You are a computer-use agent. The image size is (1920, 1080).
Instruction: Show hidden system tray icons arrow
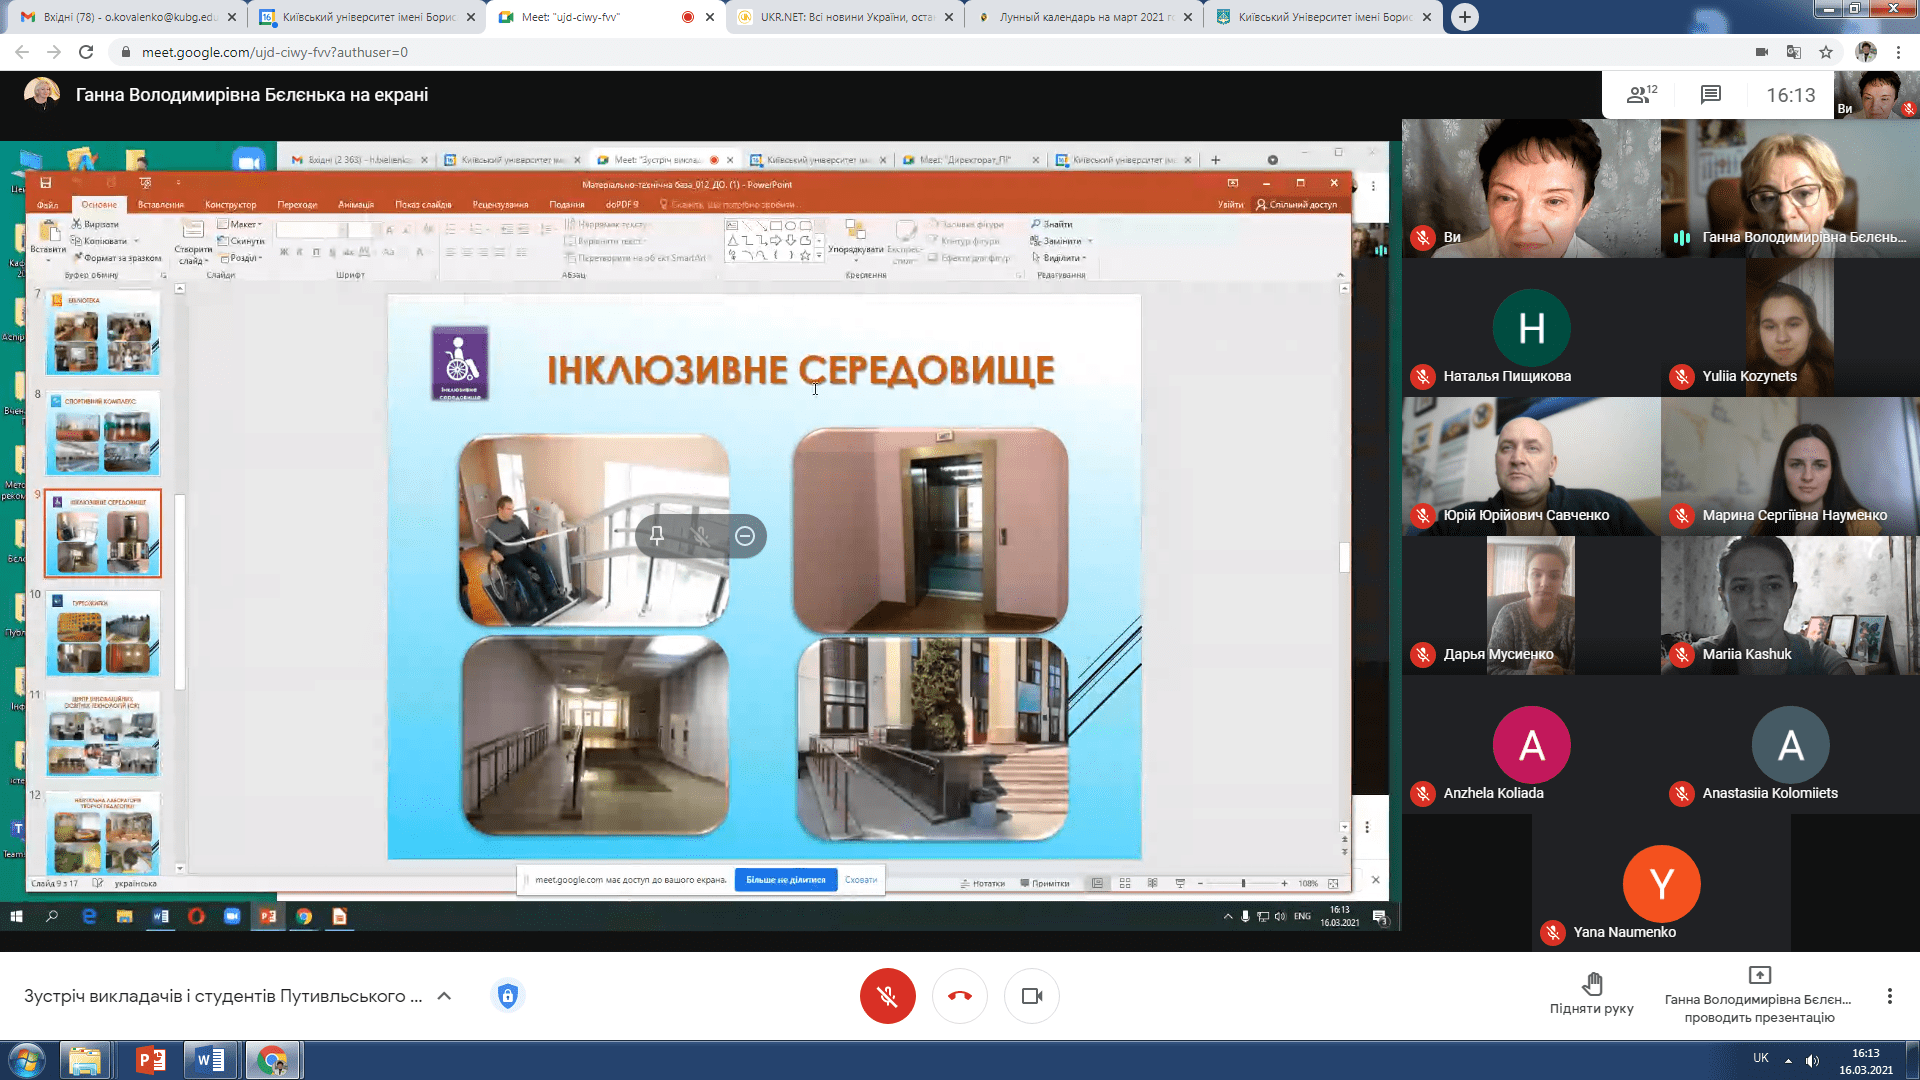coord(1788,1061)
